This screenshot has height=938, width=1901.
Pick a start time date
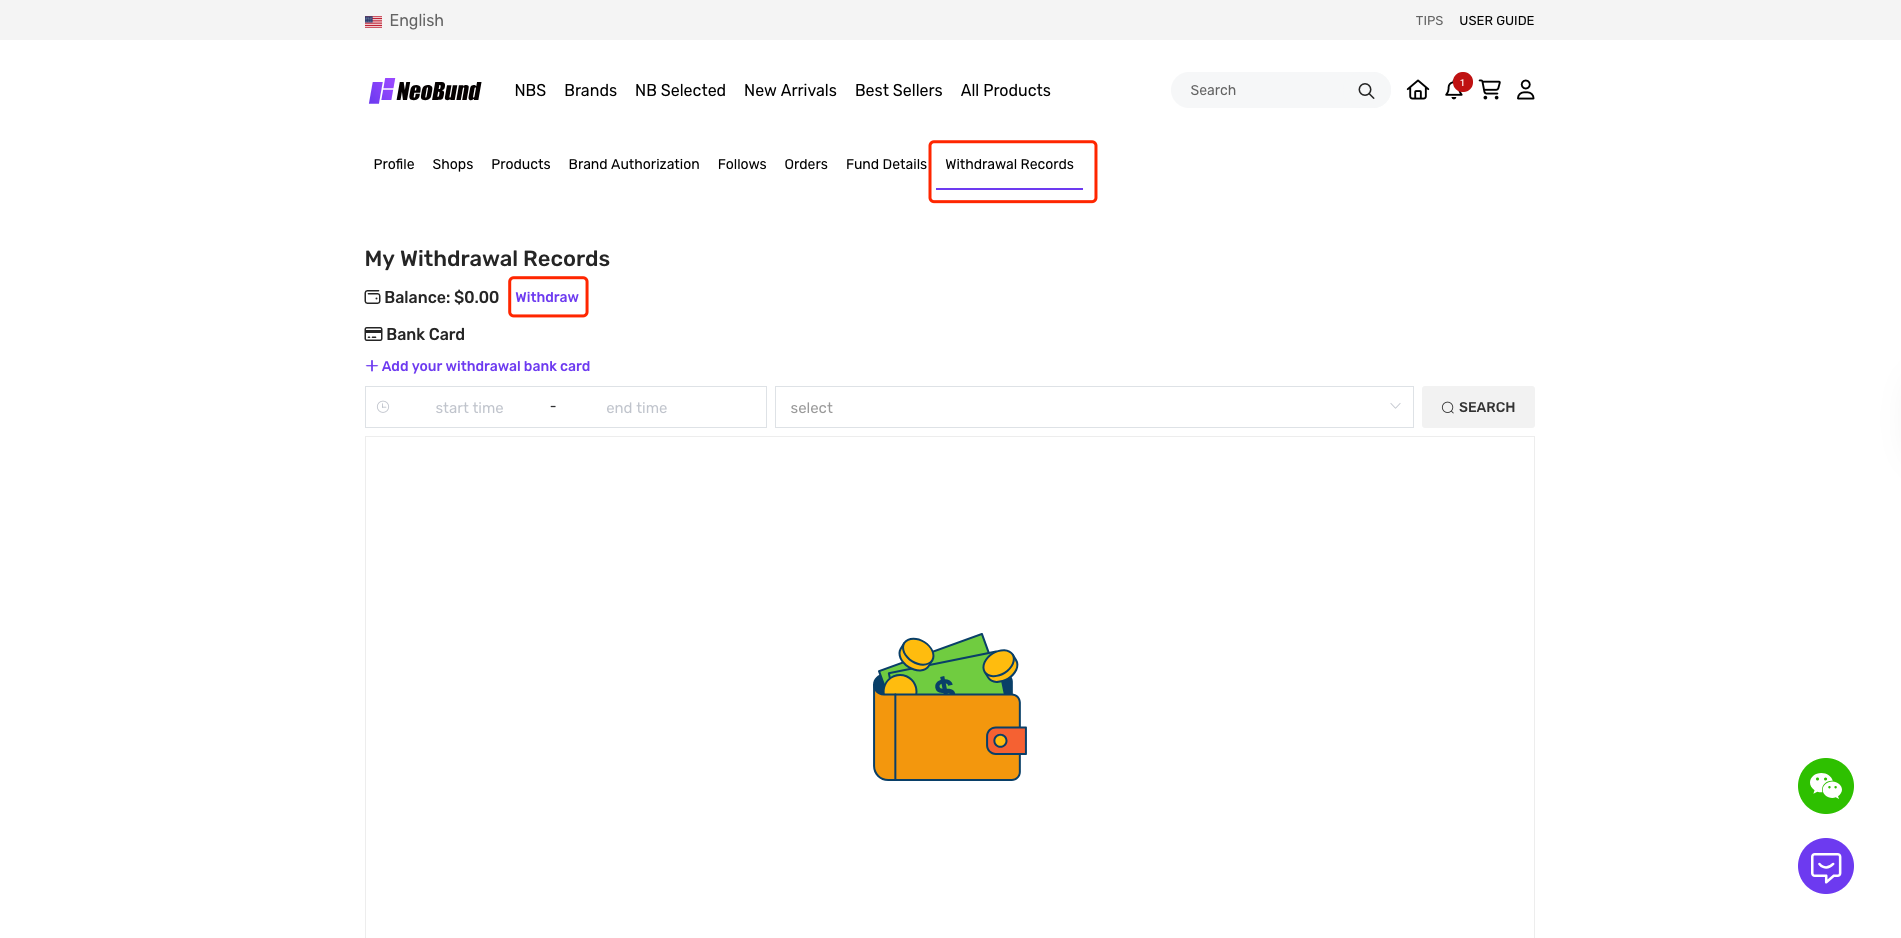pos(469,408)
